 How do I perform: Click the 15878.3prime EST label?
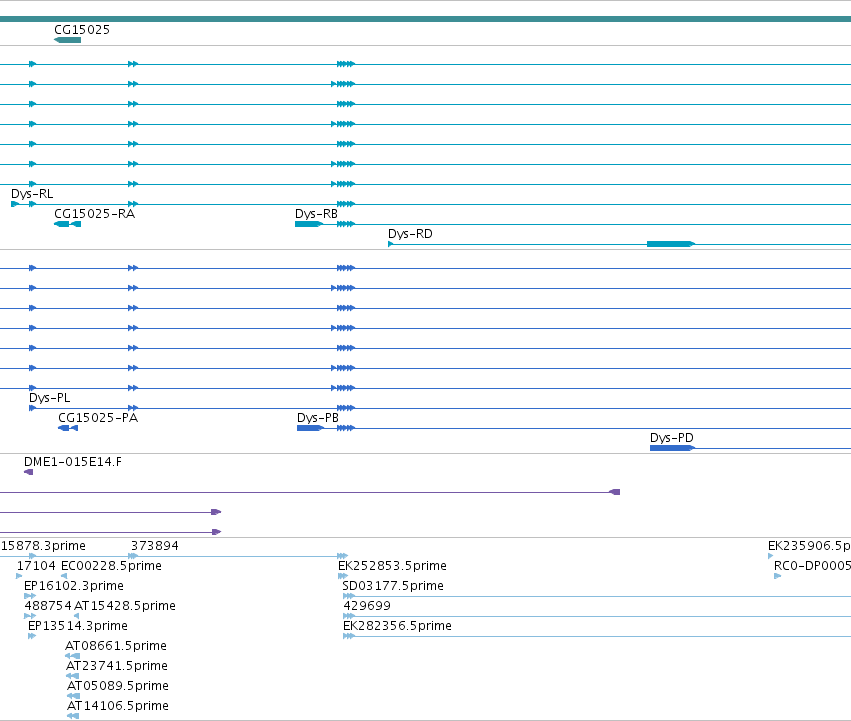[43, 546]
